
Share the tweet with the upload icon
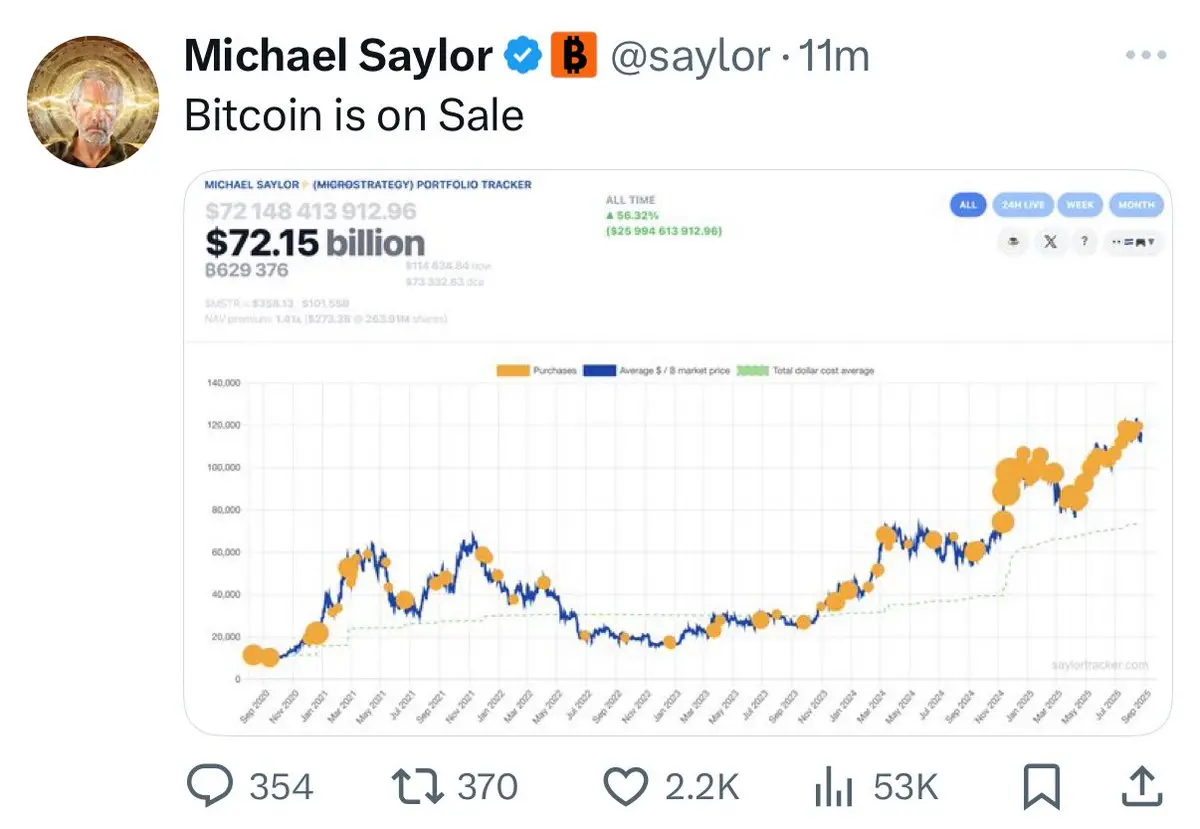click(1139, 786)
